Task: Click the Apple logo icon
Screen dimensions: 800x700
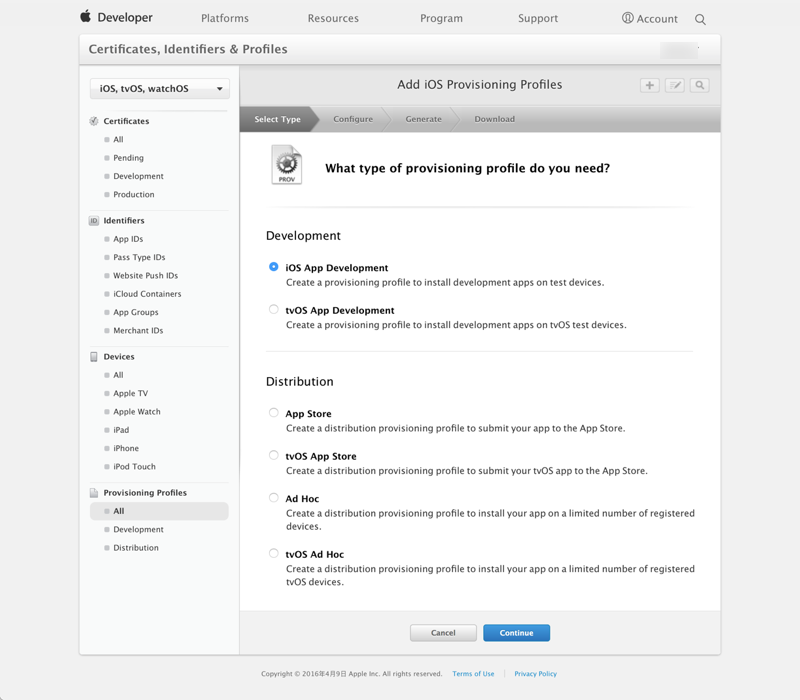Action: pos(86,17)
